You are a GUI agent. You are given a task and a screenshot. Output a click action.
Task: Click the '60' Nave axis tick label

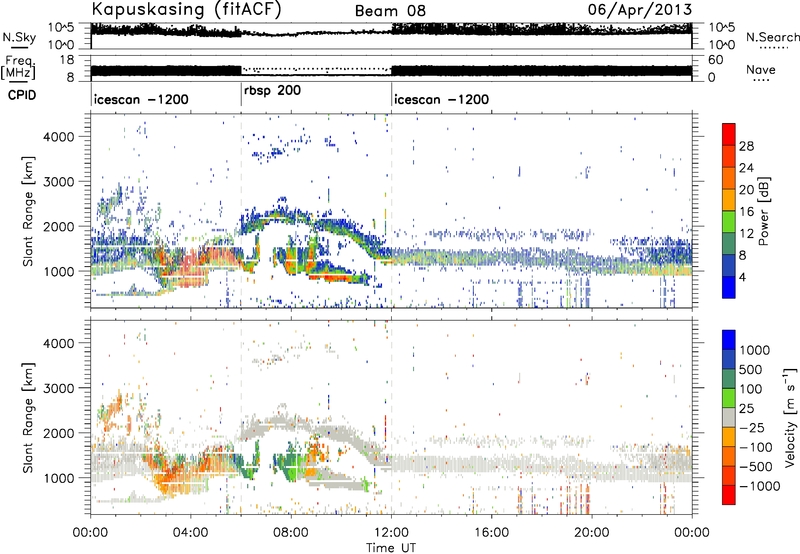tap(715, 60)
